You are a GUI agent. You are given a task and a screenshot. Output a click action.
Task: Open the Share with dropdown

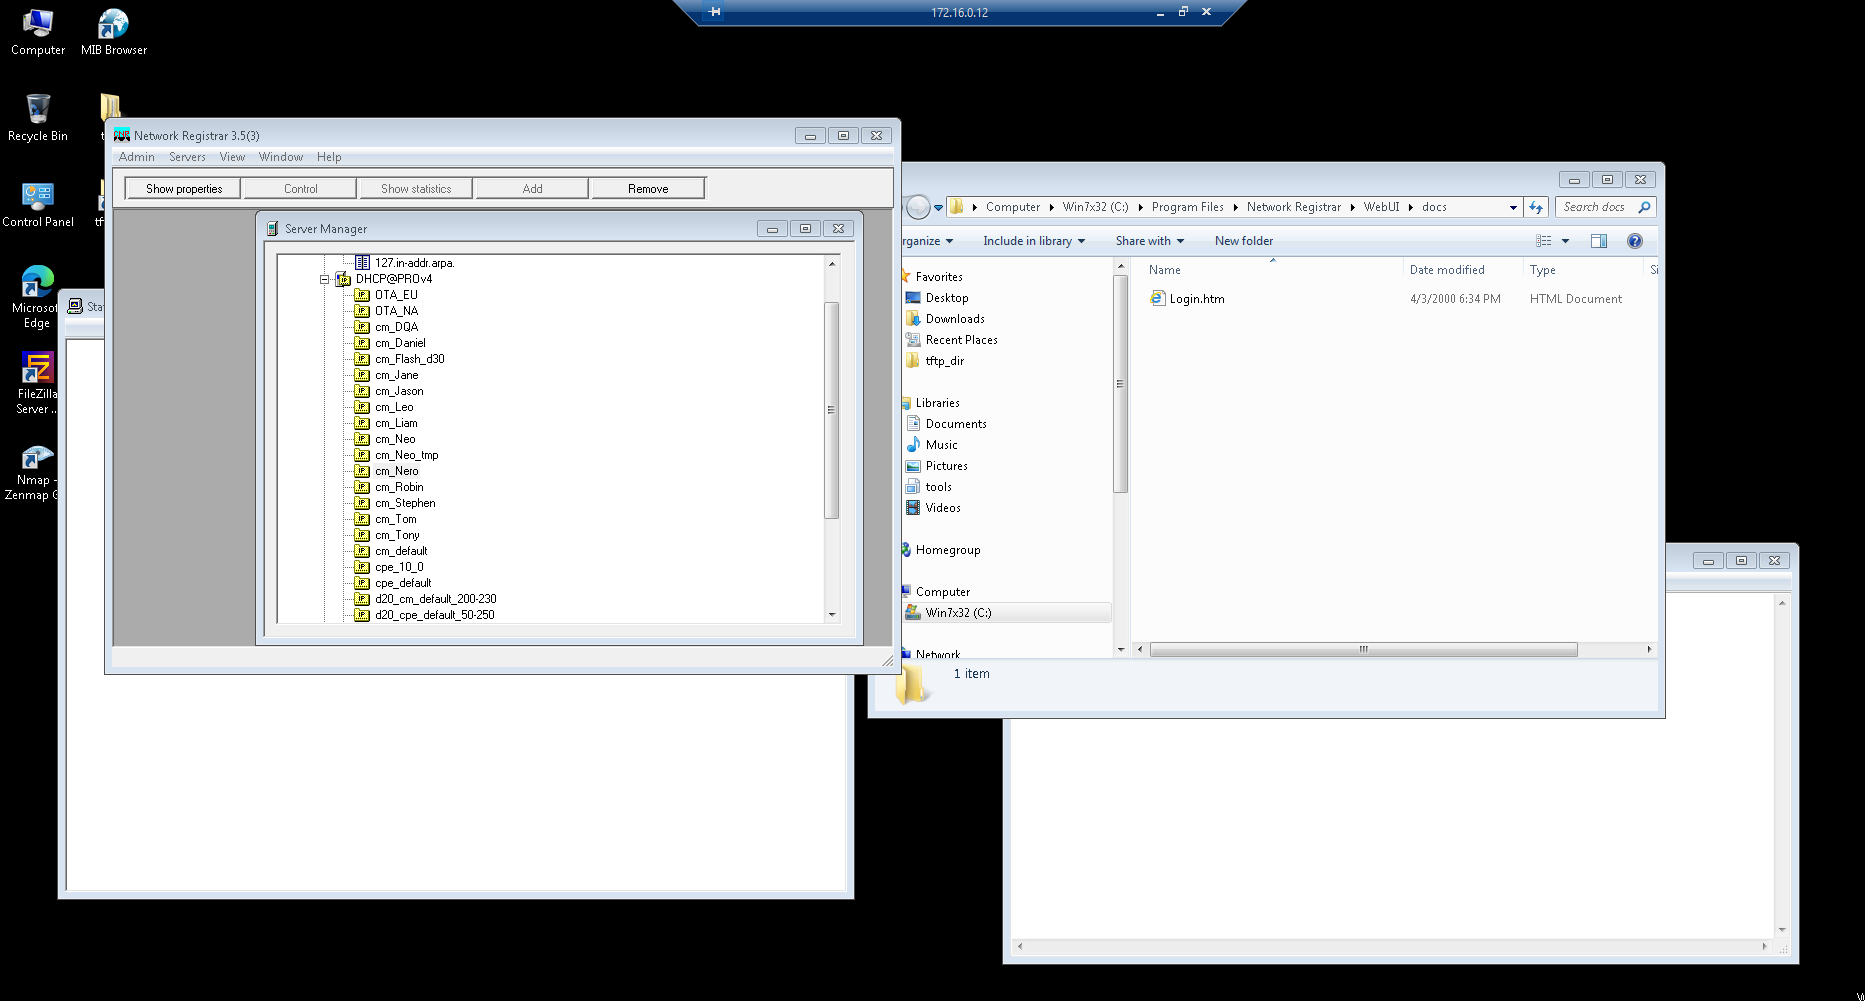[x=1150, y=241]
